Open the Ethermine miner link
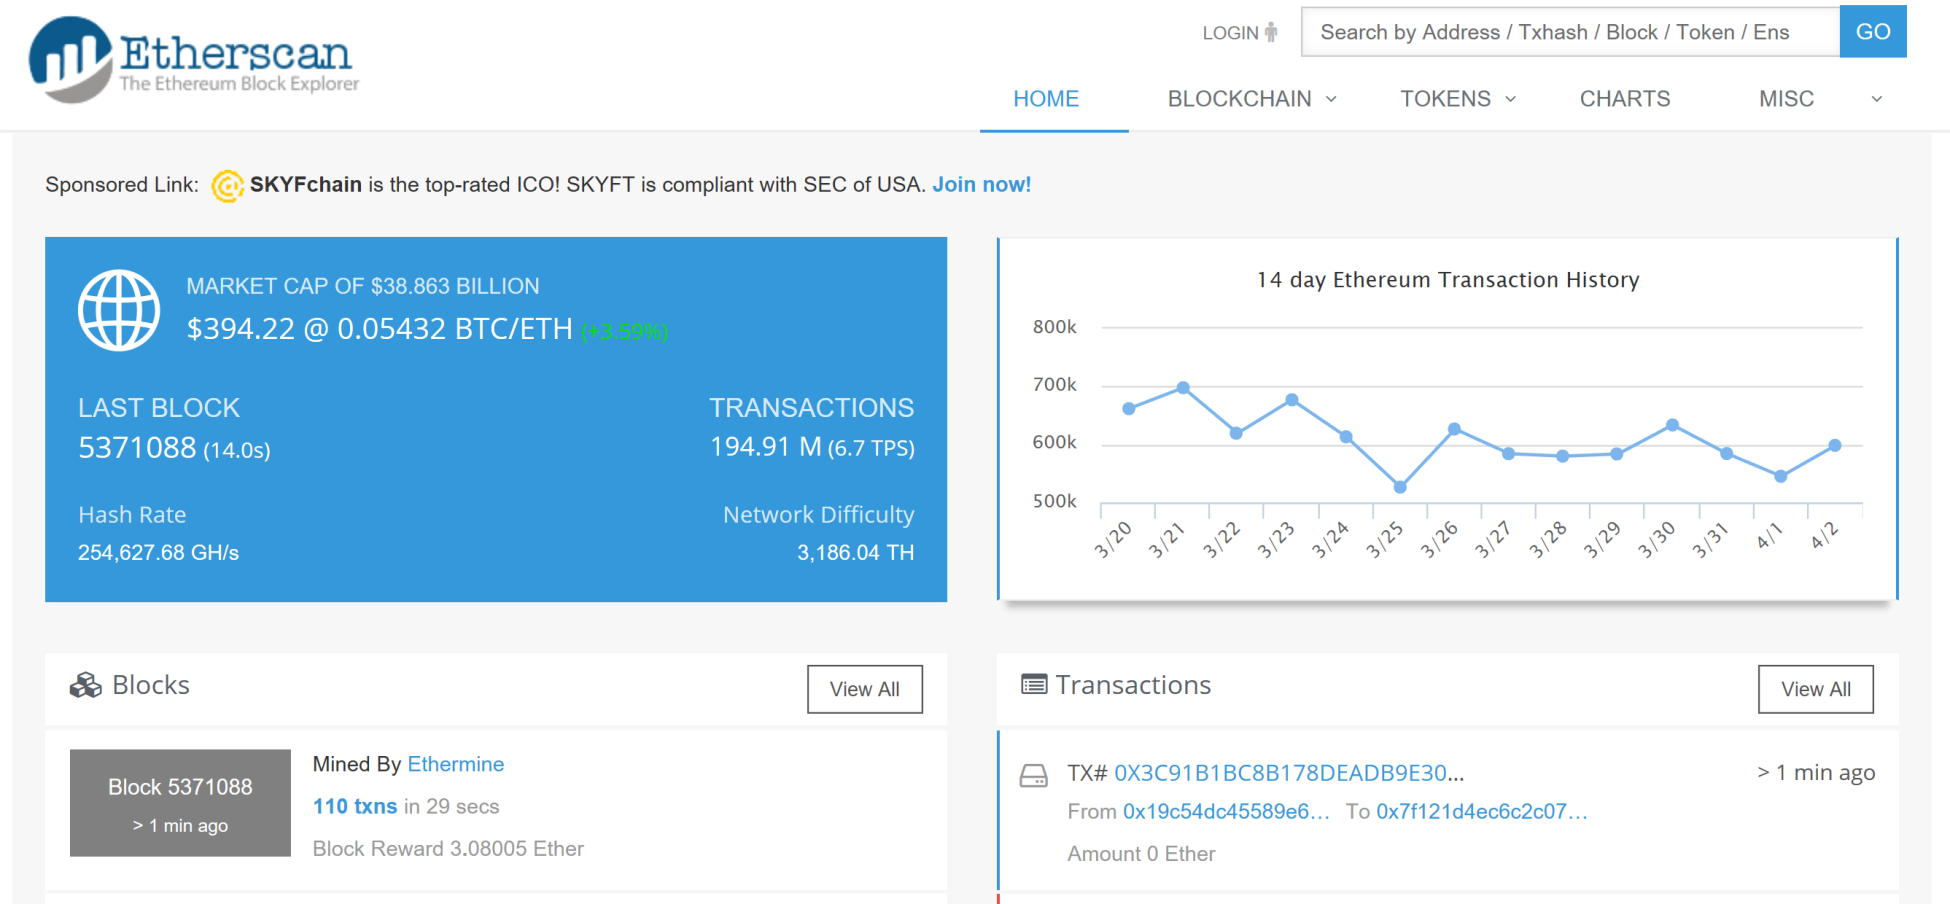The width and height of the screenshot is (1950, 904). 455,764
